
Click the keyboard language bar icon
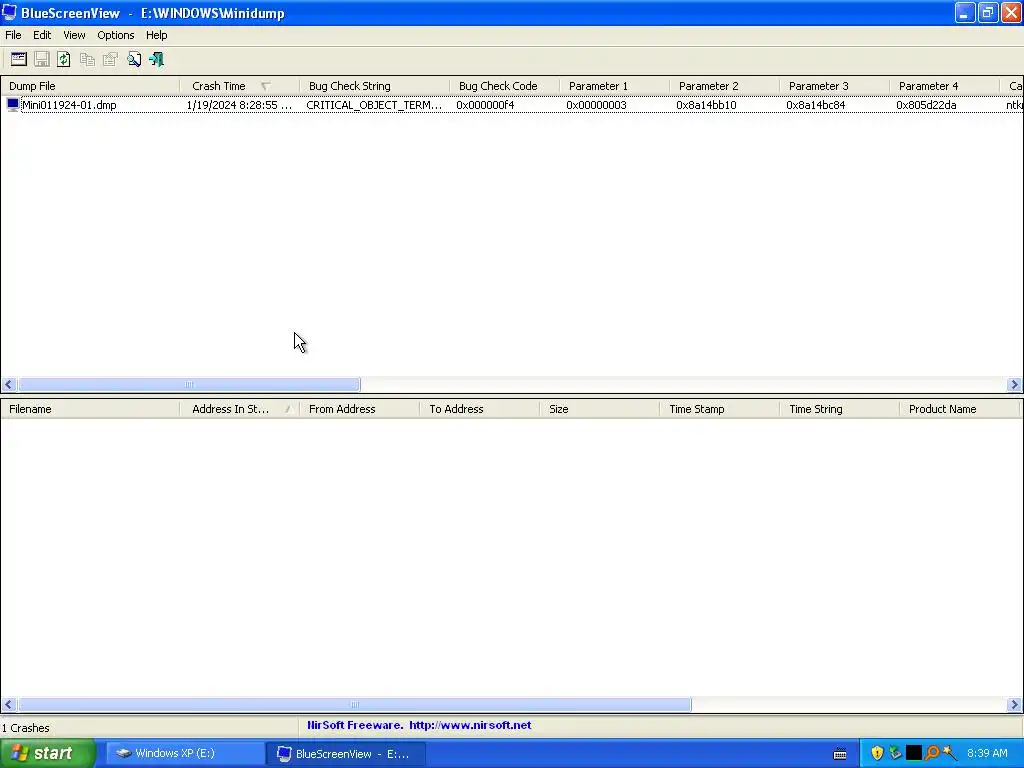click(840, 754)
